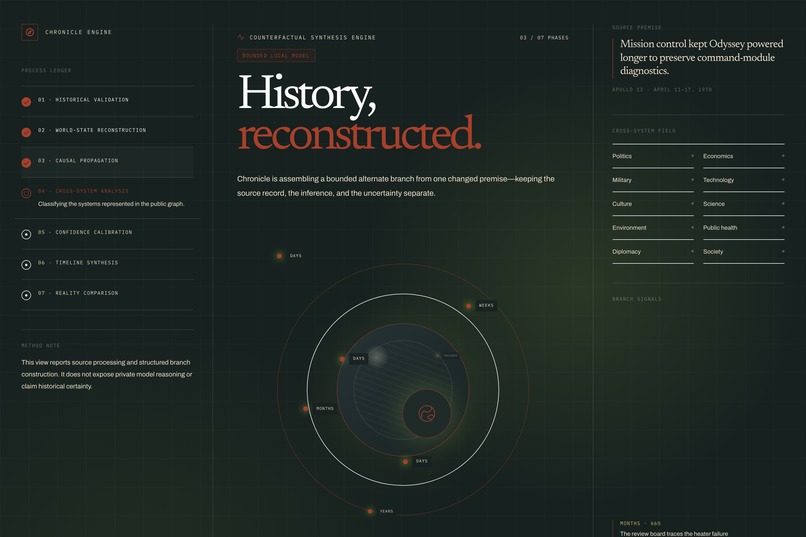Viewport: 806px width, 537px height.
Task: Click the 'Chronicle is assembling a bounded alternate branch' paragraph
Action: click(x=396, y=186)
